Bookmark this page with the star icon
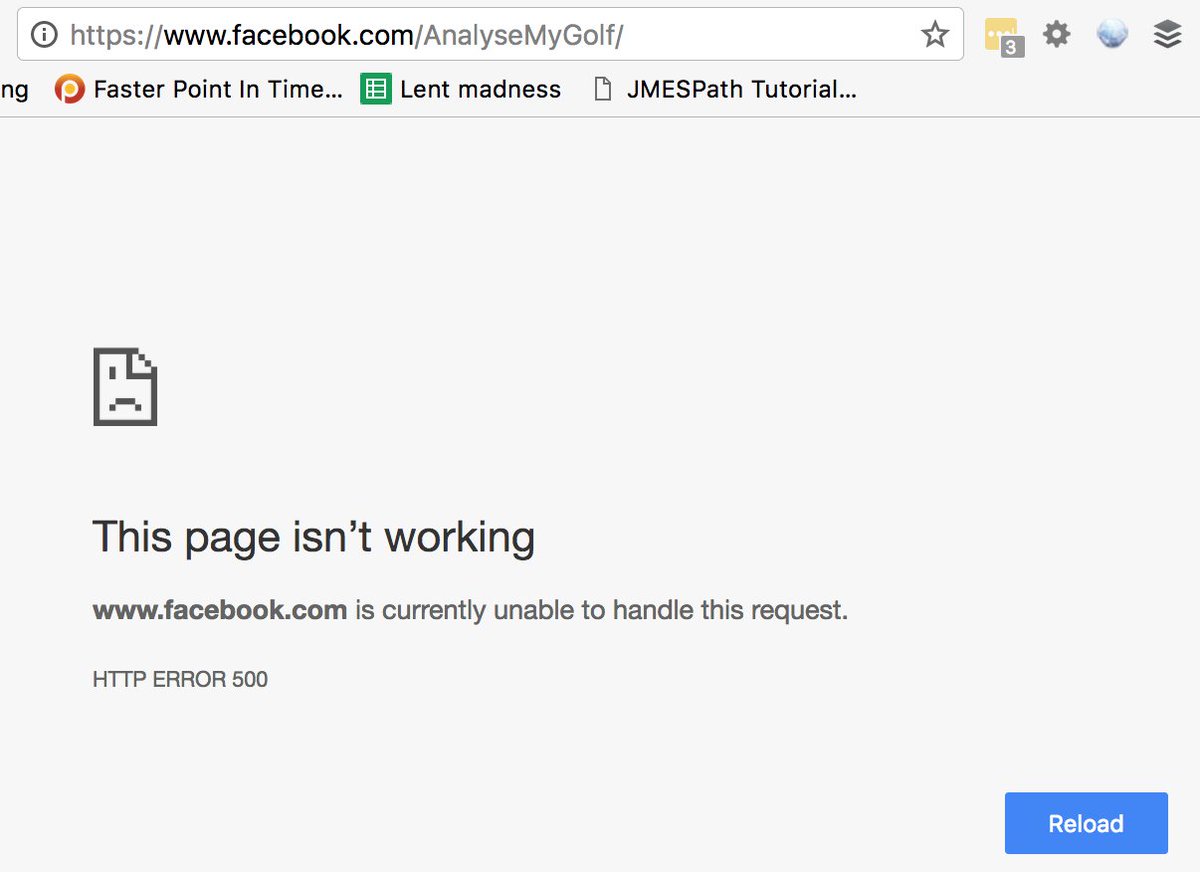This screenshot has width=1200, height=872. point(935,36)
